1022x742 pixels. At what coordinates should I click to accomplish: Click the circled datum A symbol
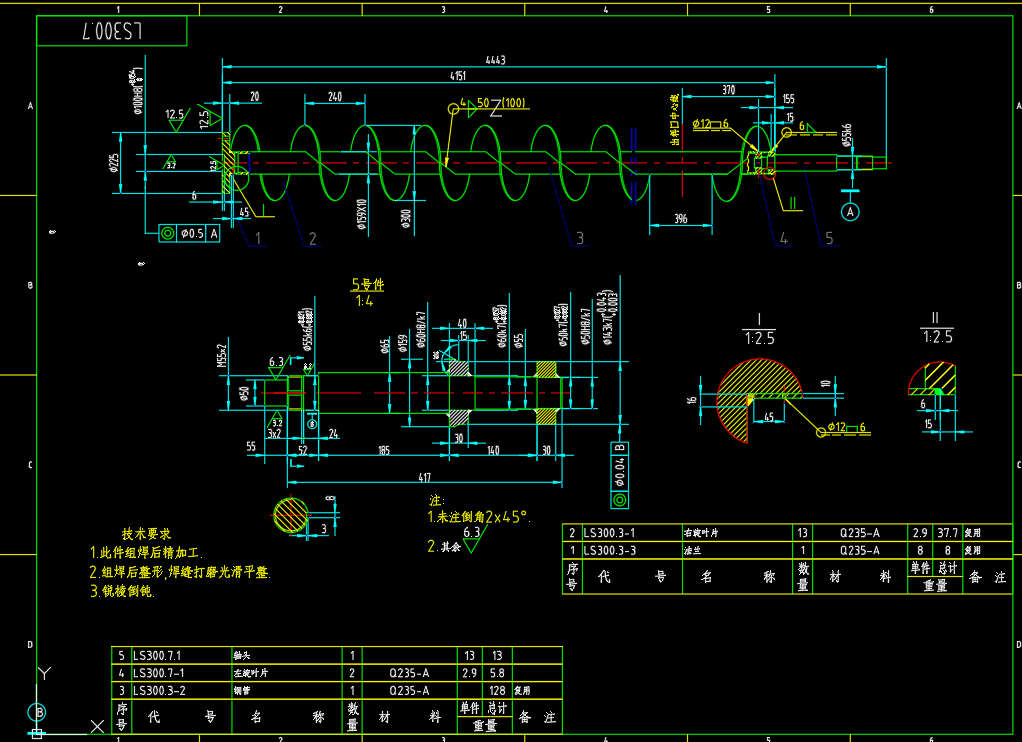click(850, 212)
